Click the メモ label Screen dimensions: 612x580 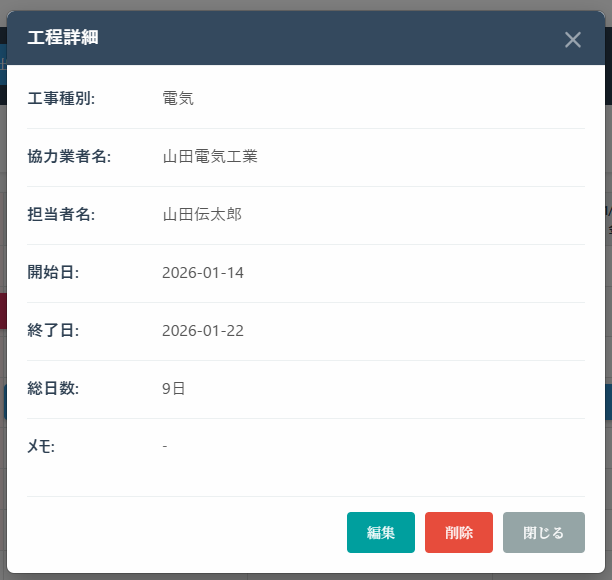click(x=41, y=447)
